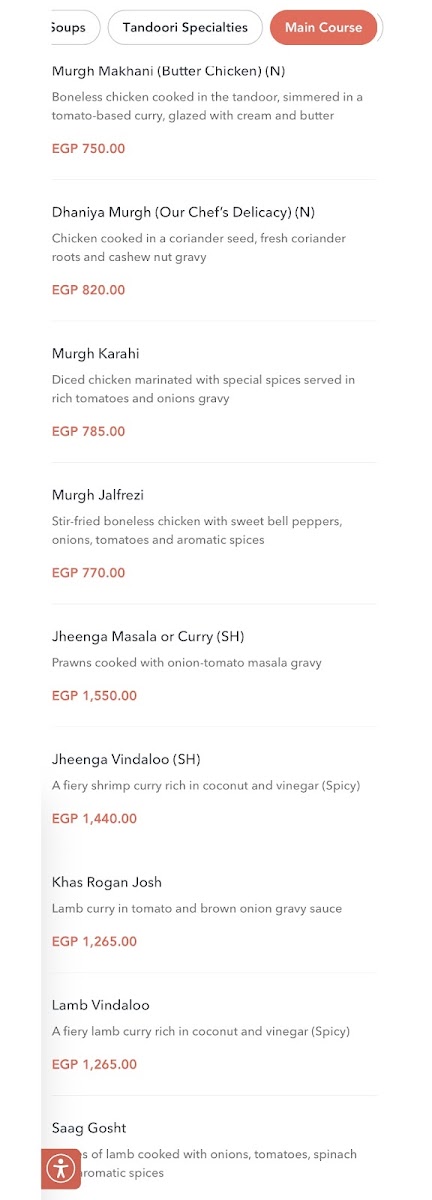Viewport: 432px width, 1200px height.
Task: Select the Saag Gosht dish
Action: (x=89, y=1128)
